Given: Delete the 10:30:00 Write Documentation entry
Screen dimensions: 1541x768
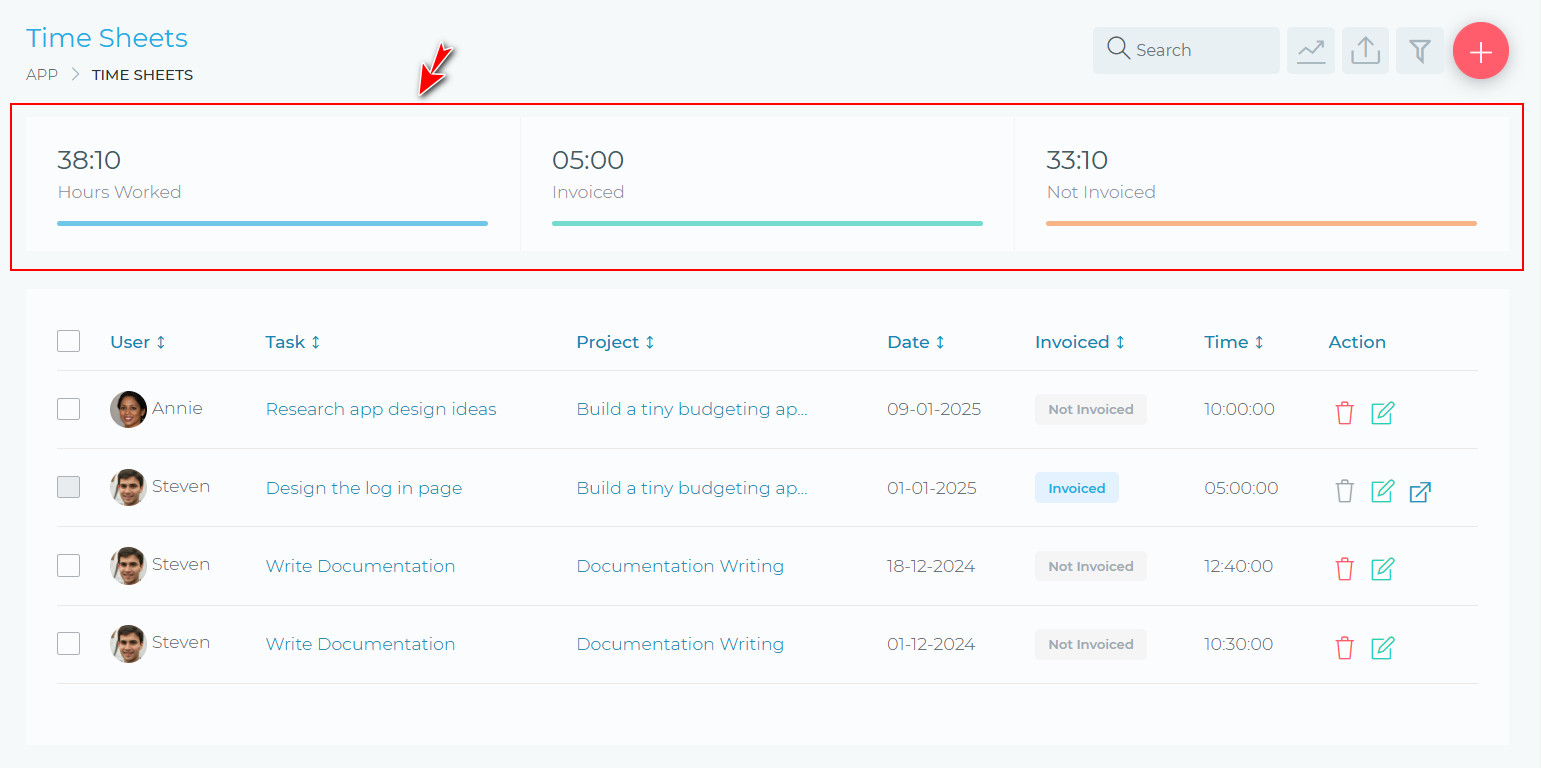Looking at the screenshot, I should pos(1344,647).
